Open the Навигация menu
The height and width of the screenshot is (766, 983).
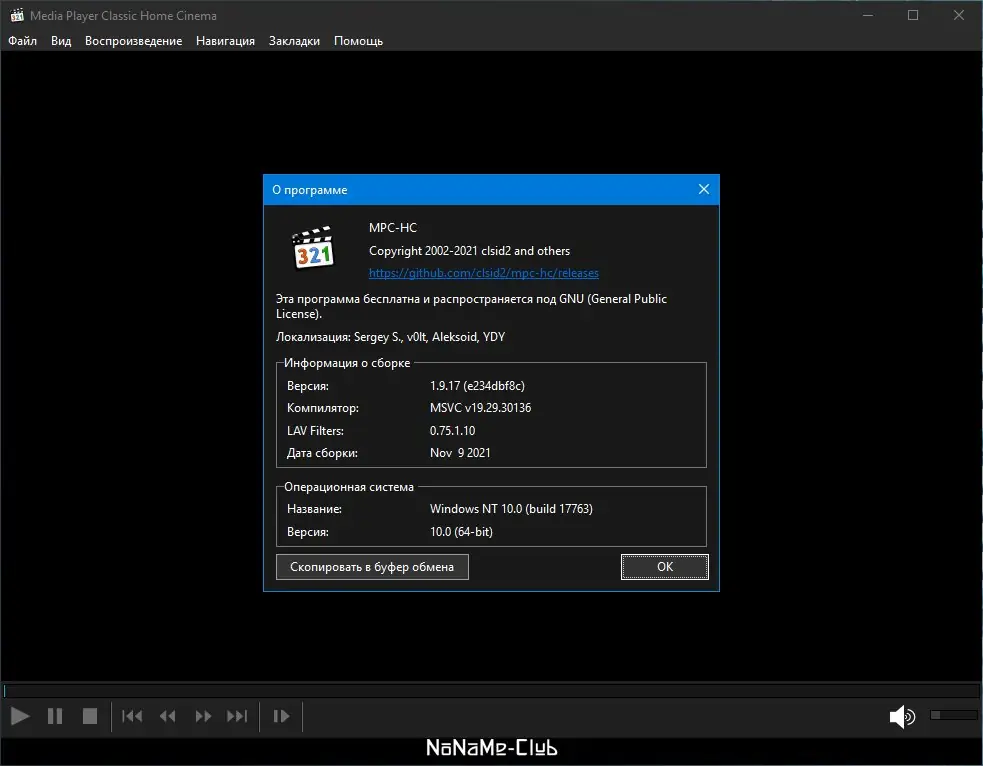click(225, 41)
